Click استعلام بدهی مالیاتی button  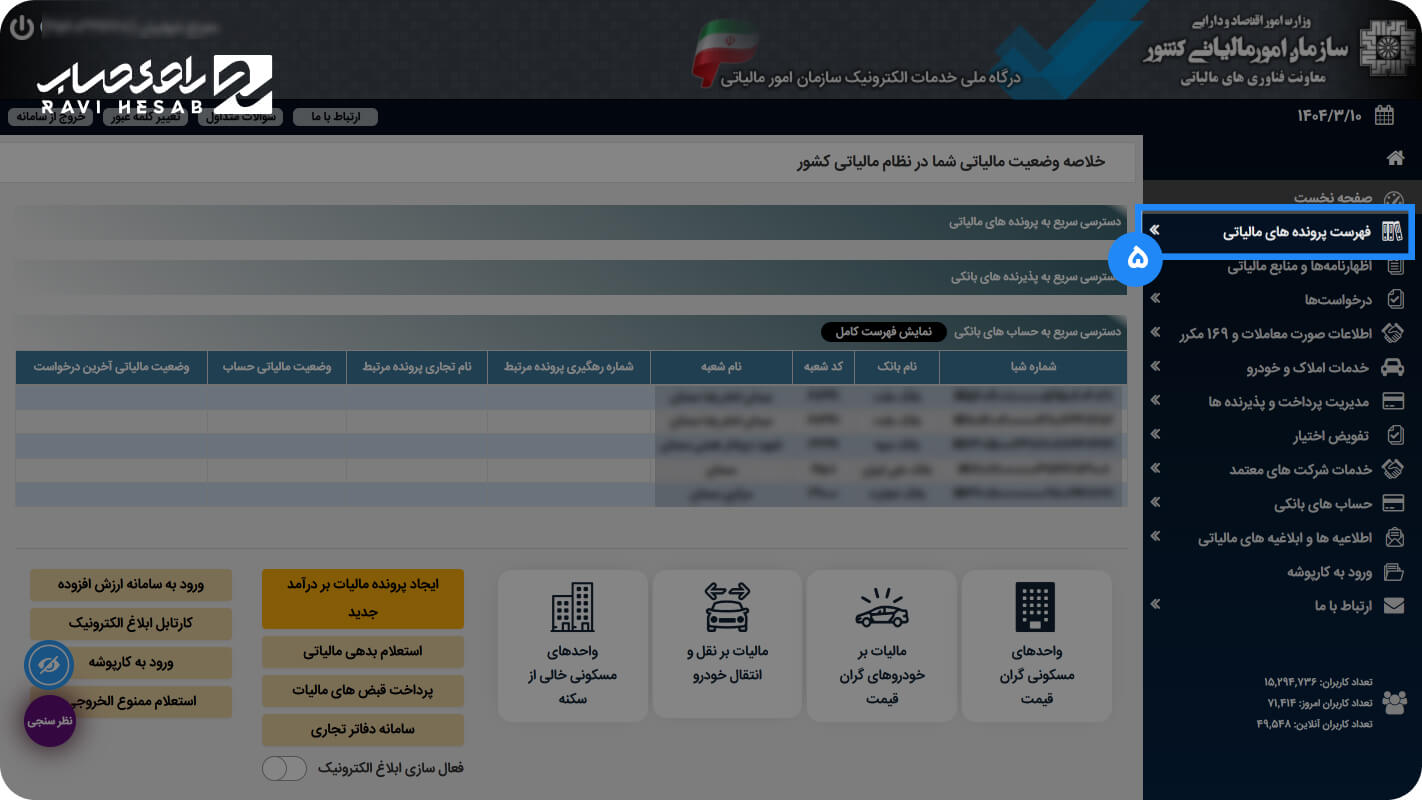point(363,651)
